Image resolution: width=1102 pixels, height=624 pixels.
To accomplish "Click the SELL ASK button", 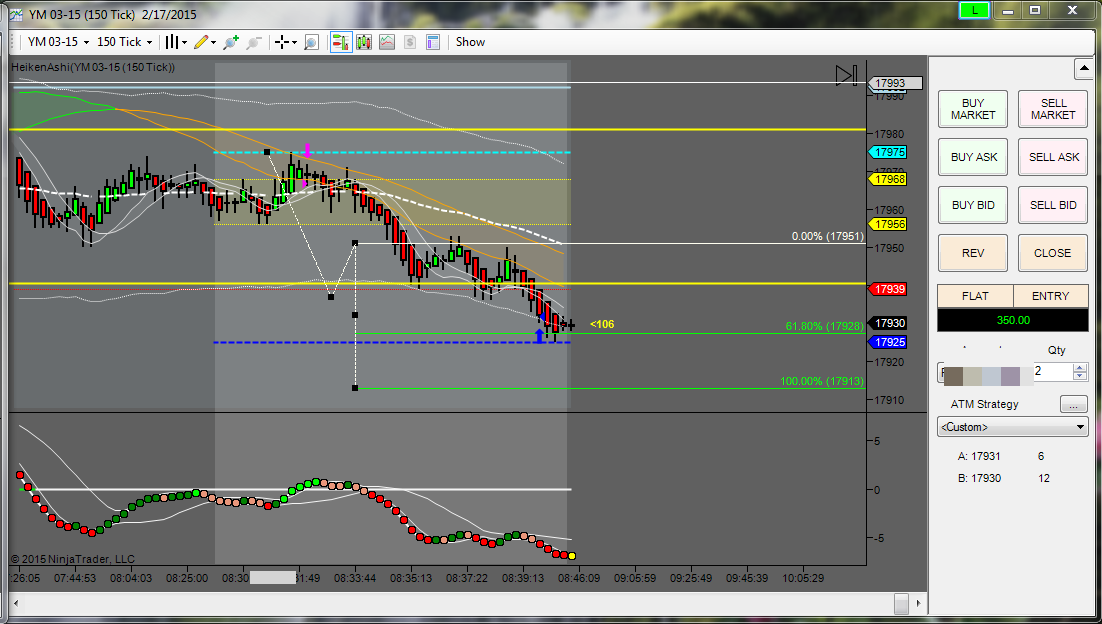I will pos(1053,157).
